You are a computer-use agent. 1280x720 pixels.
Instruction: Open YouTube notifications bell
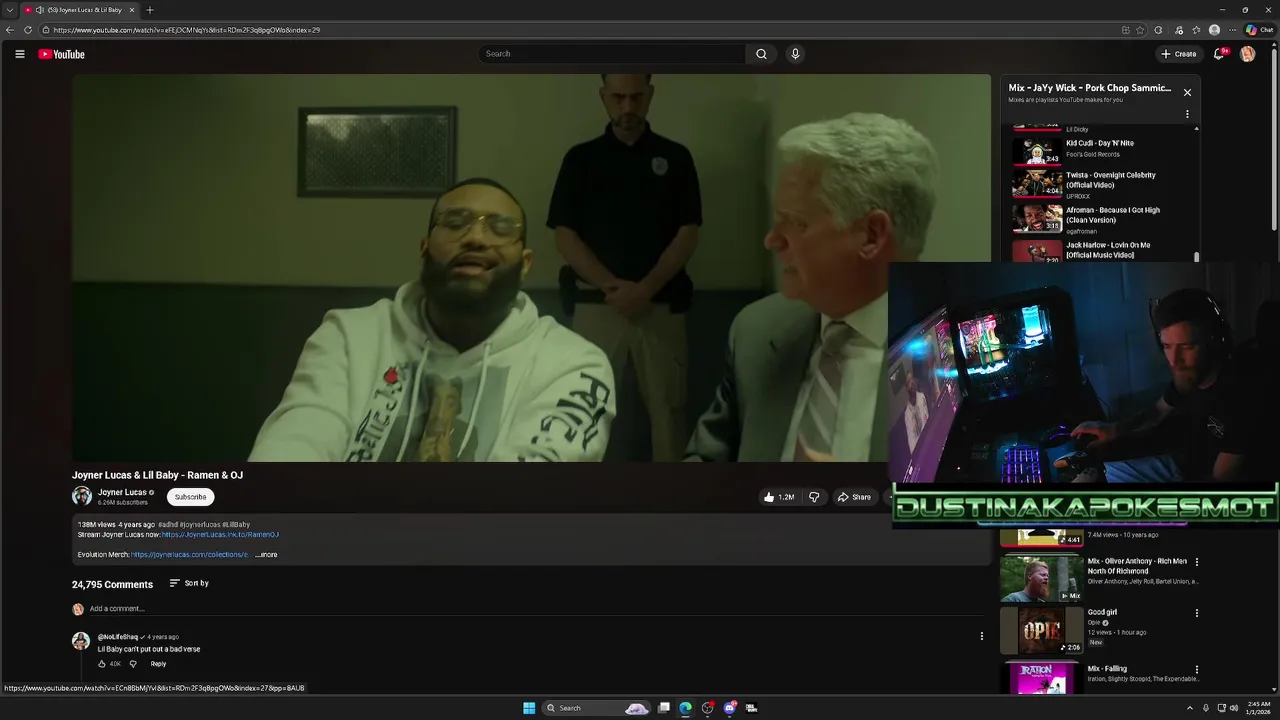point(1218,54)
